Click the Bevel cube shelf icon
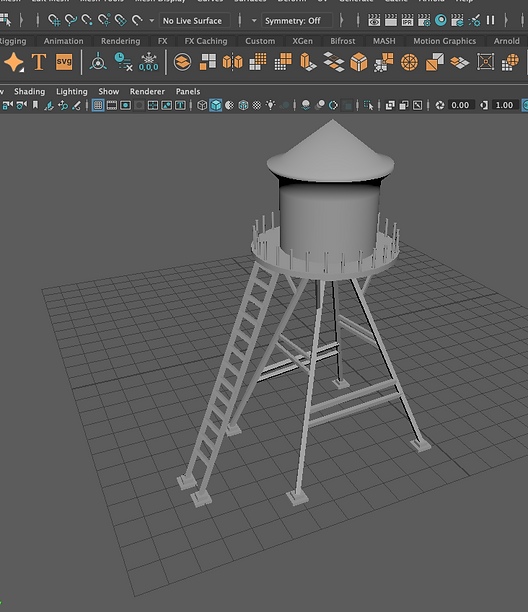Viewport: 528px width, 612px height. (x=359, y=62)
